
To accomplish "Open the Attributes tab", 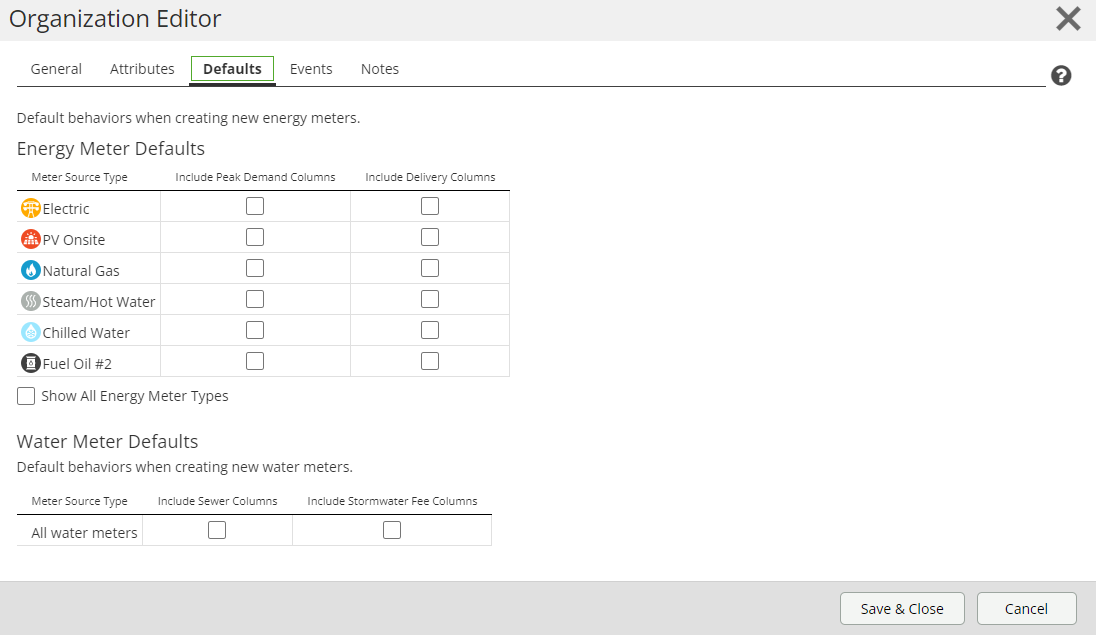I will [x=142, y=69].
